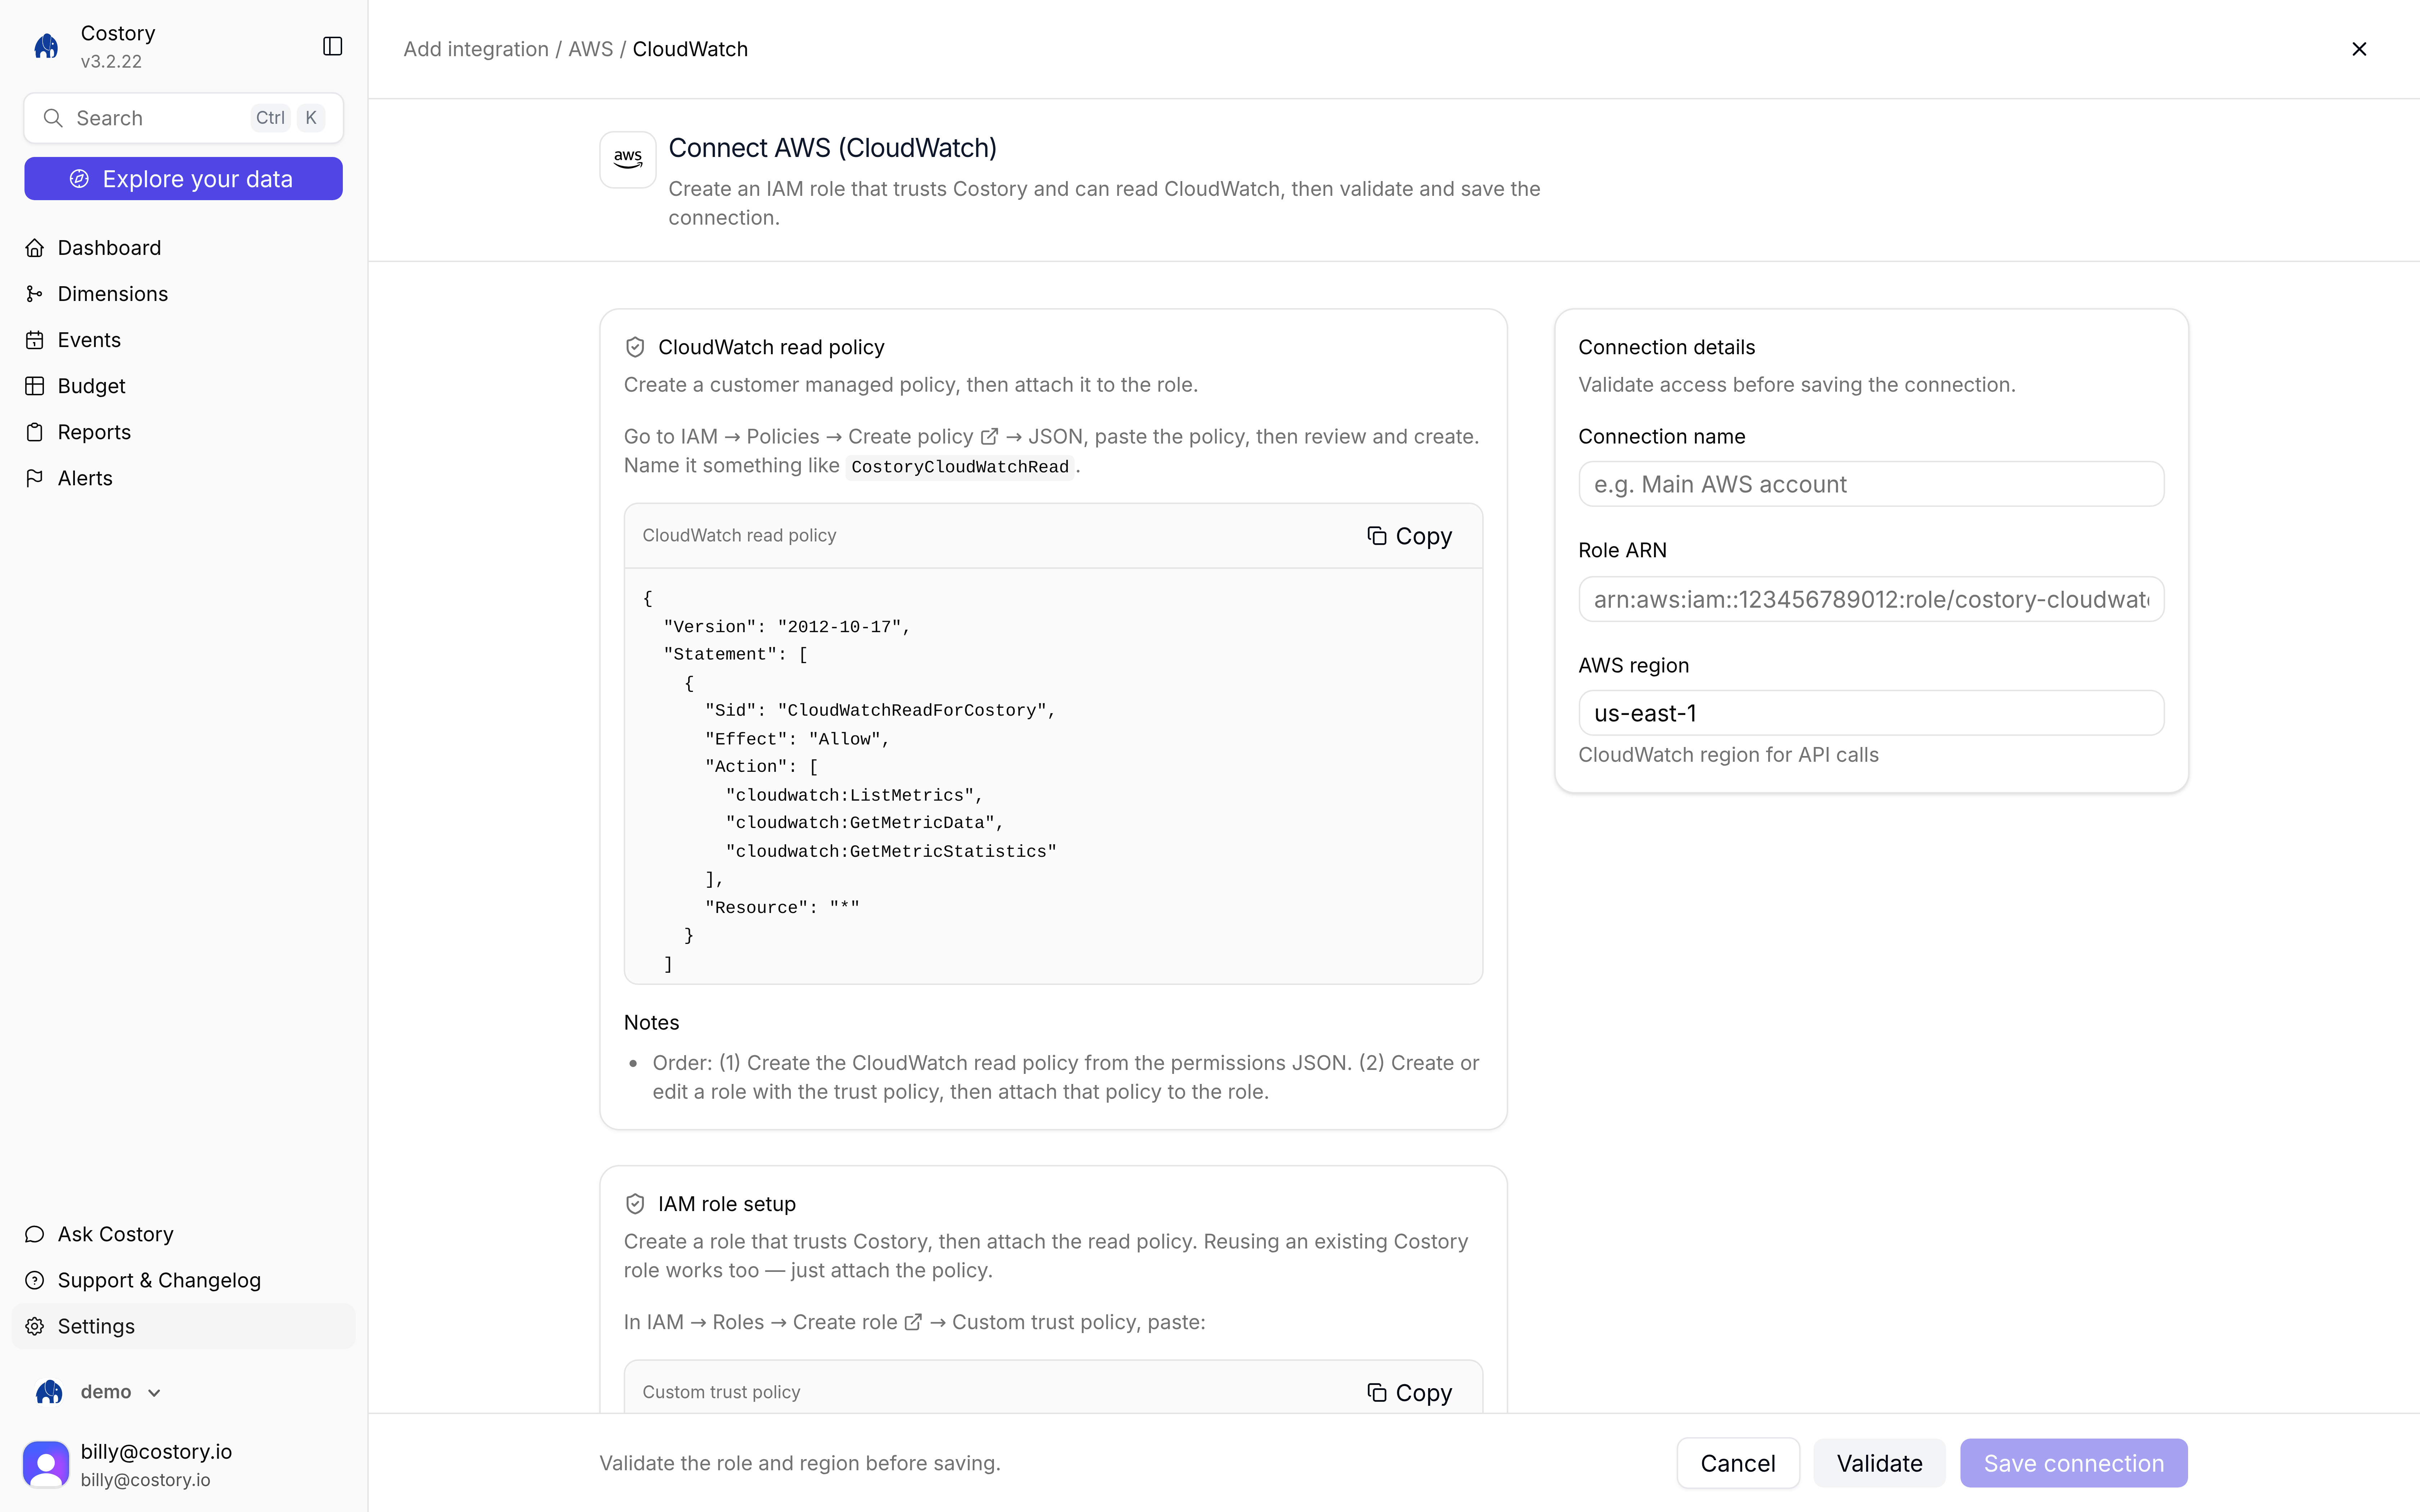The image size is (2420, 1512).
Task: Open Support & Changelog
Action: point(184,1280)
